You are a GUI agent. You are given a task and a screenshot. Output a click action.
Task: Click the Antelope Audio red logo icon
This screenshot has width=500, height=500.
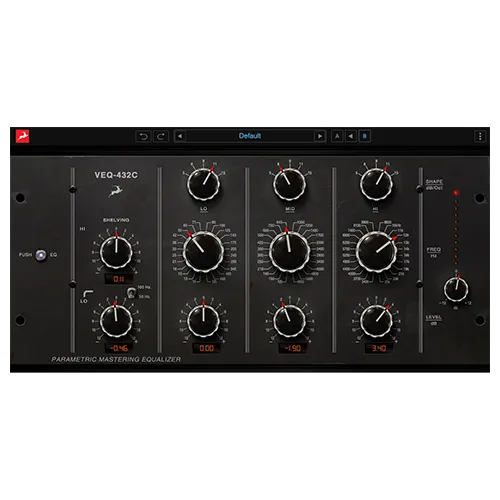click(23, 136)
